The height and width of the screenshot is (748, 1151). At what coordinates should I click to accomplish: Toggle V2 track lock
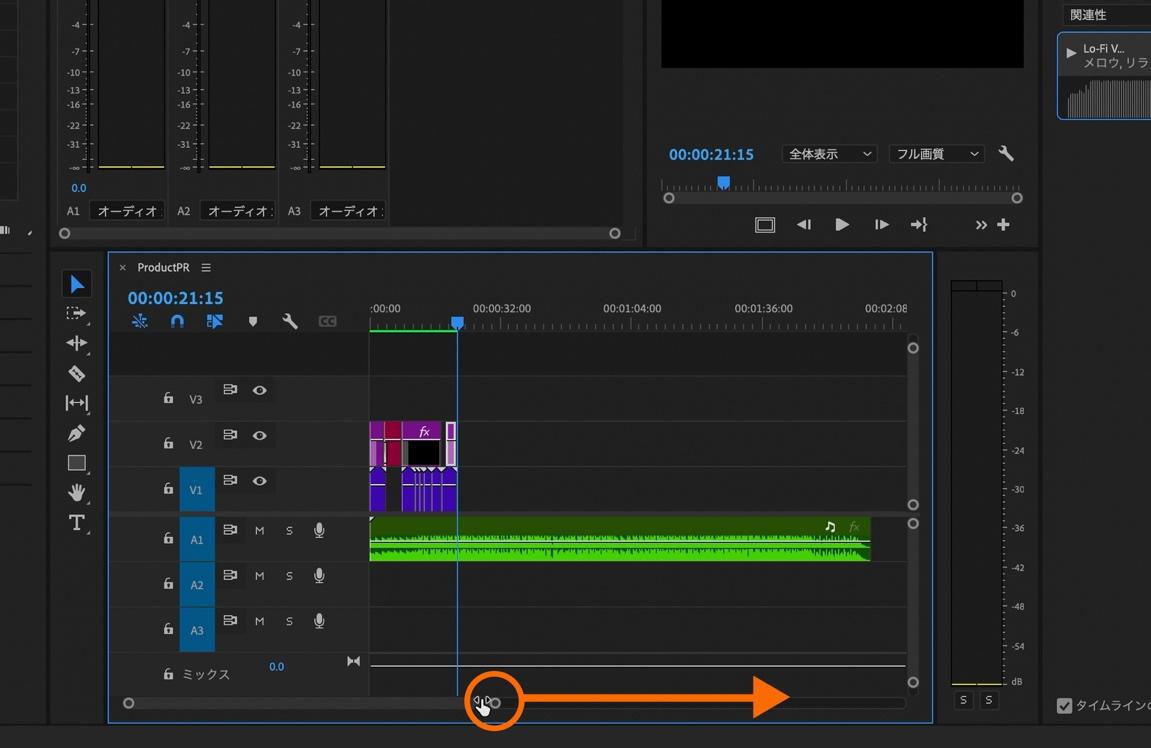click(168, 443)
